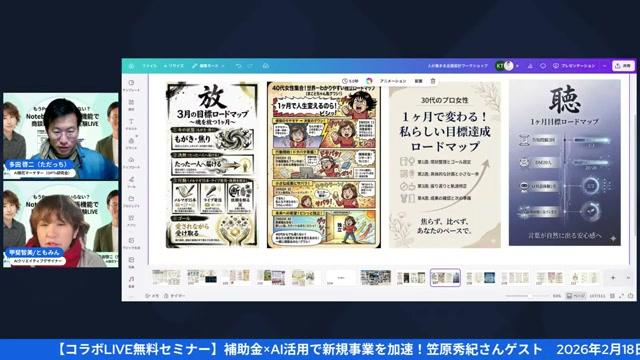Viewport: 640px width, 360px height.
Task: Open the Canva home menu icon
Action: tap(131, 66)
